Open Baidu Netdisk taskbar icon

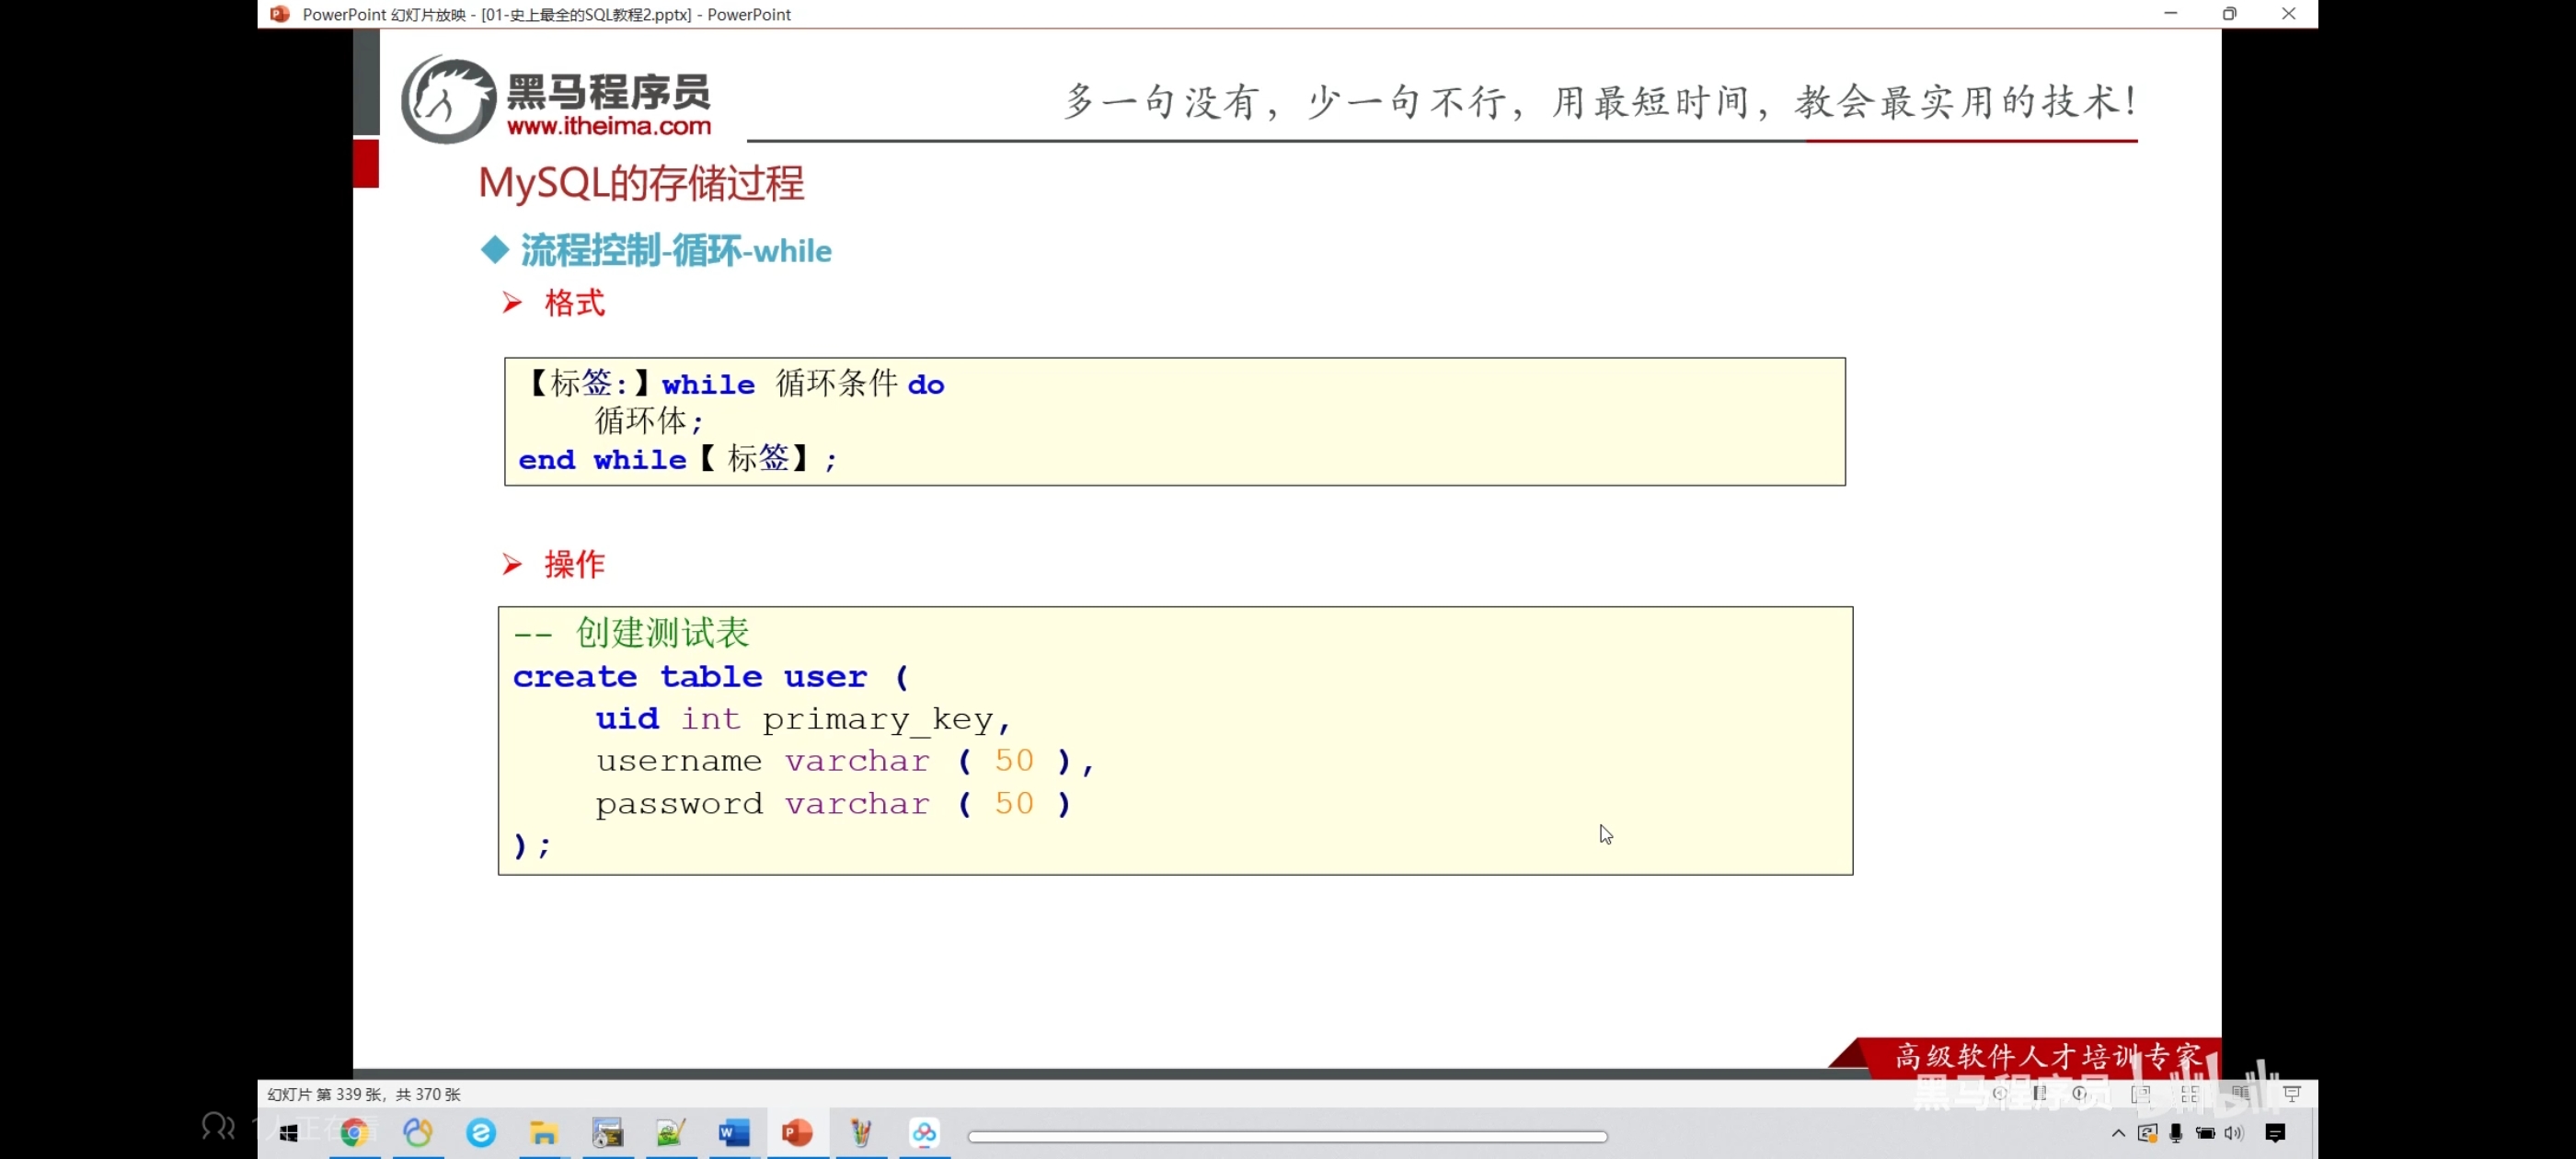tap(924, 1133)
